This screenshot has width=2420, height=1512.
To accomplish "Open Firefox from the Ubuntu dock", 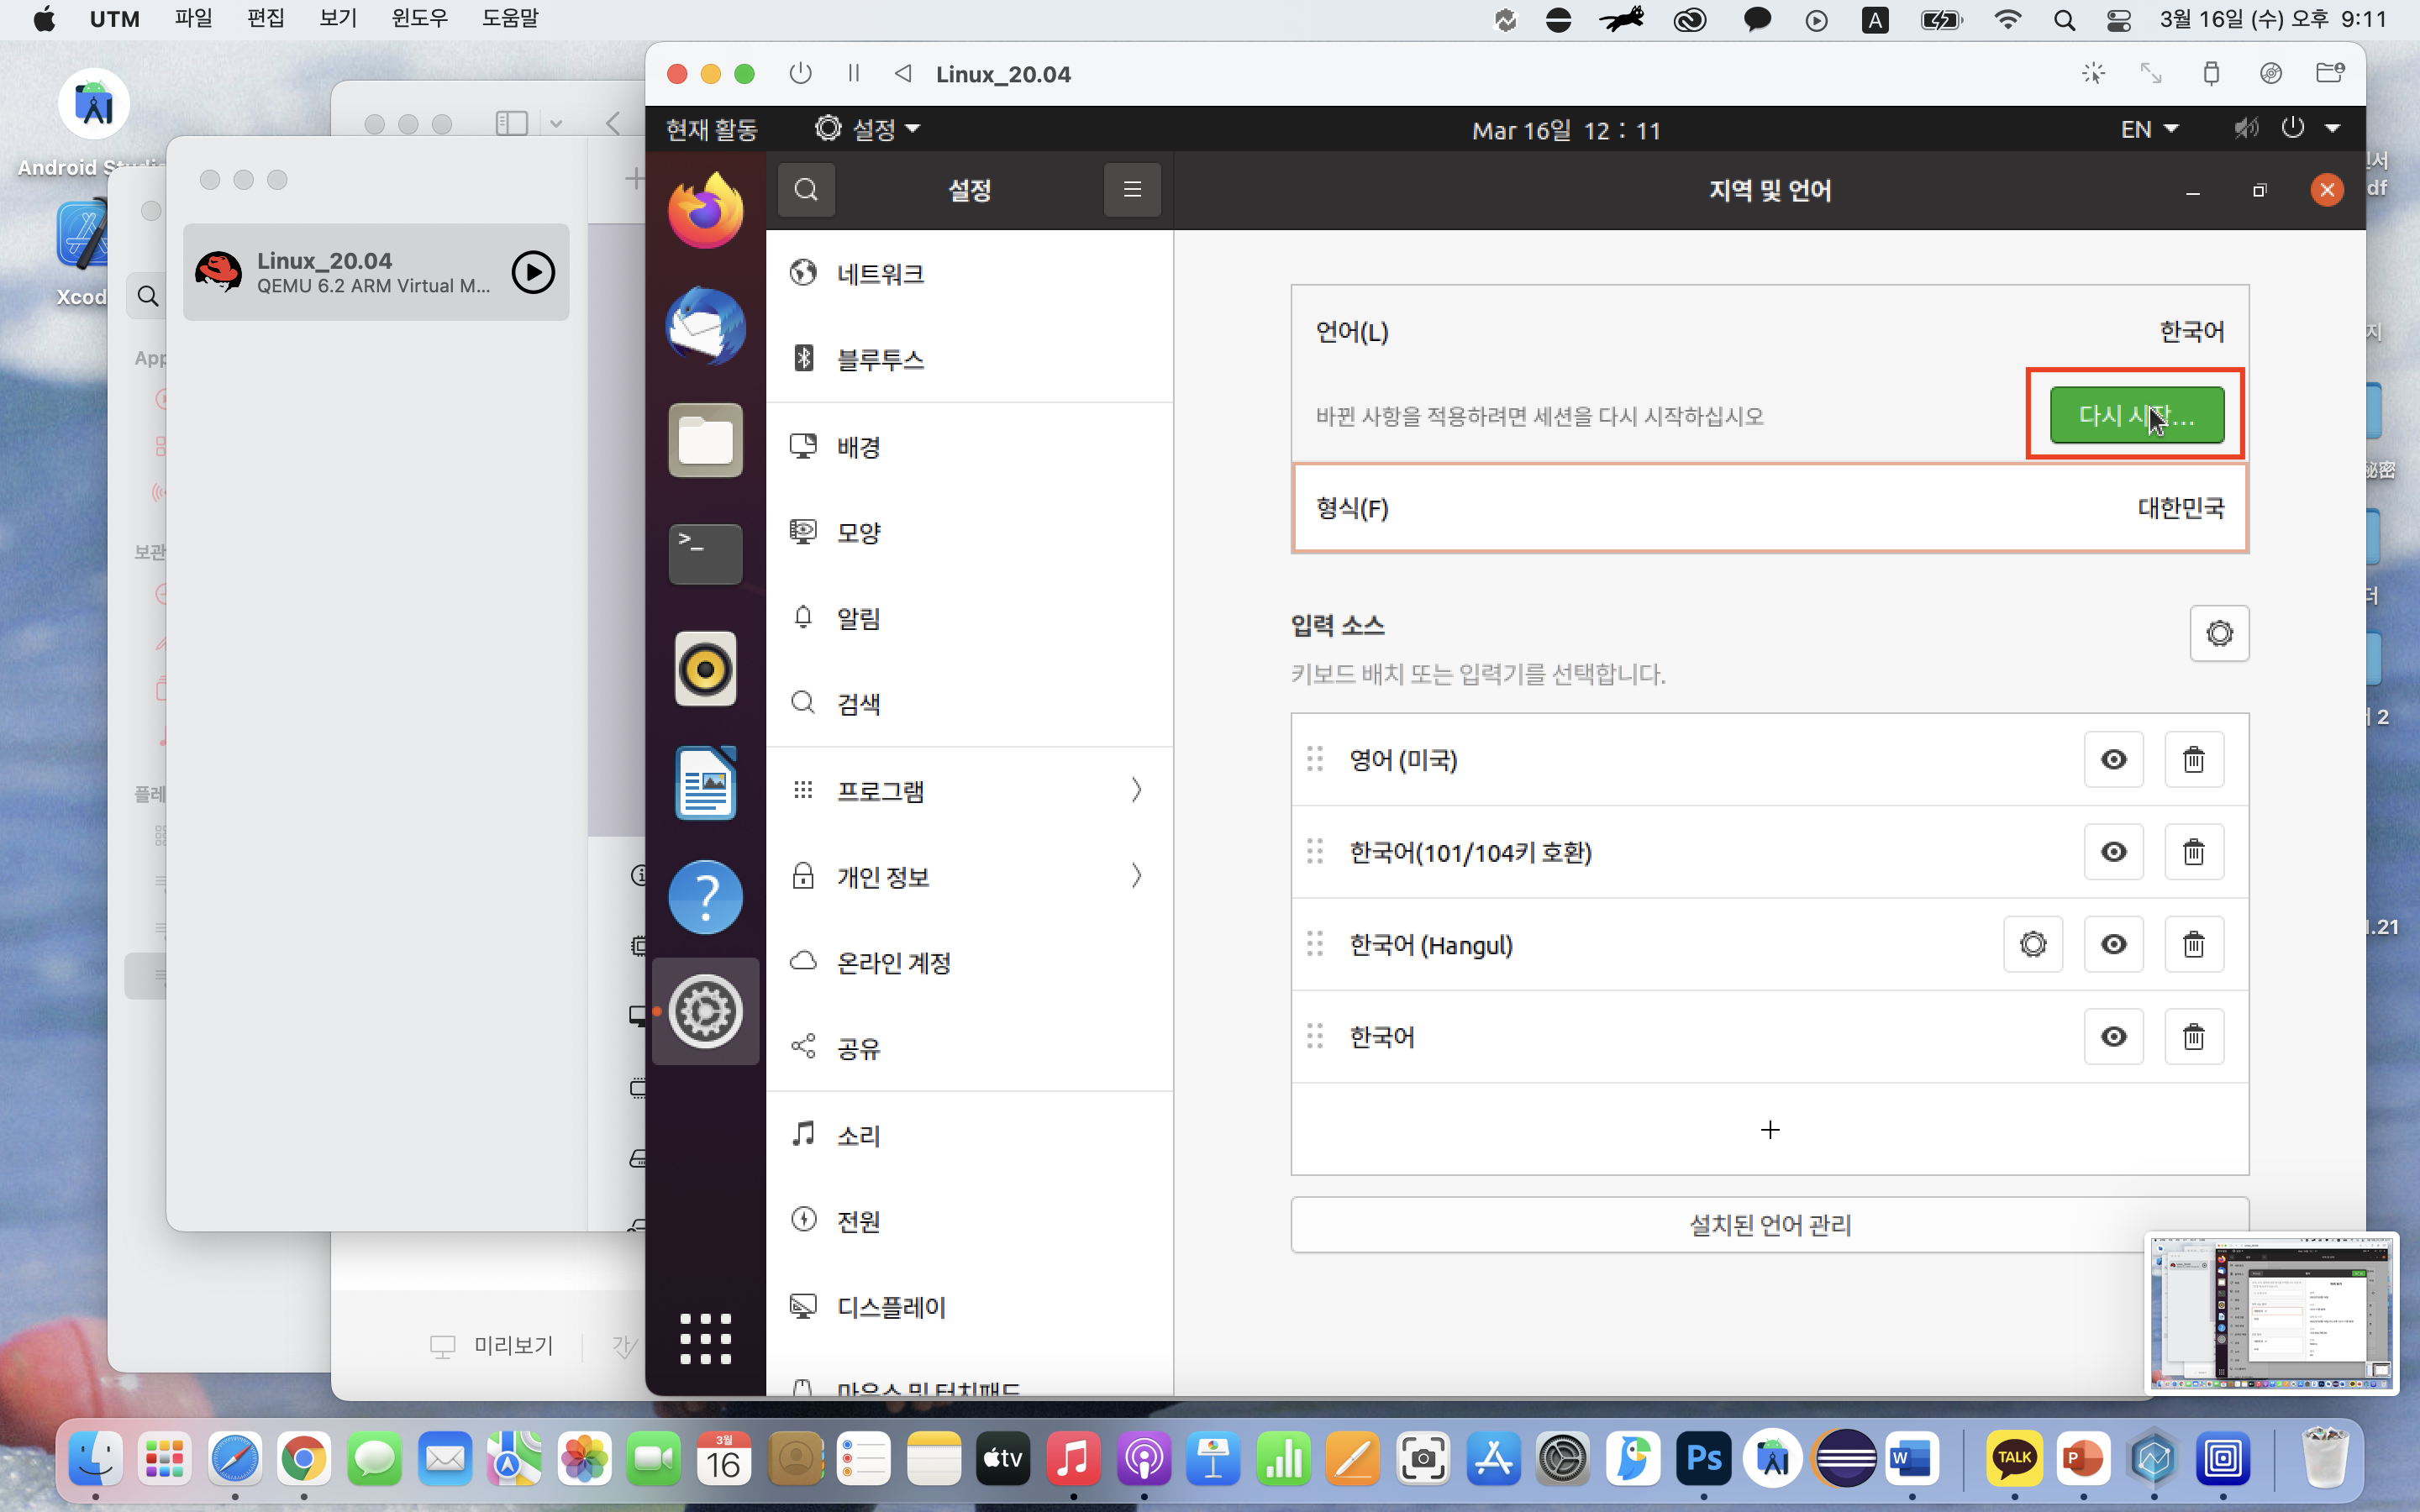I will coord(705,211).
